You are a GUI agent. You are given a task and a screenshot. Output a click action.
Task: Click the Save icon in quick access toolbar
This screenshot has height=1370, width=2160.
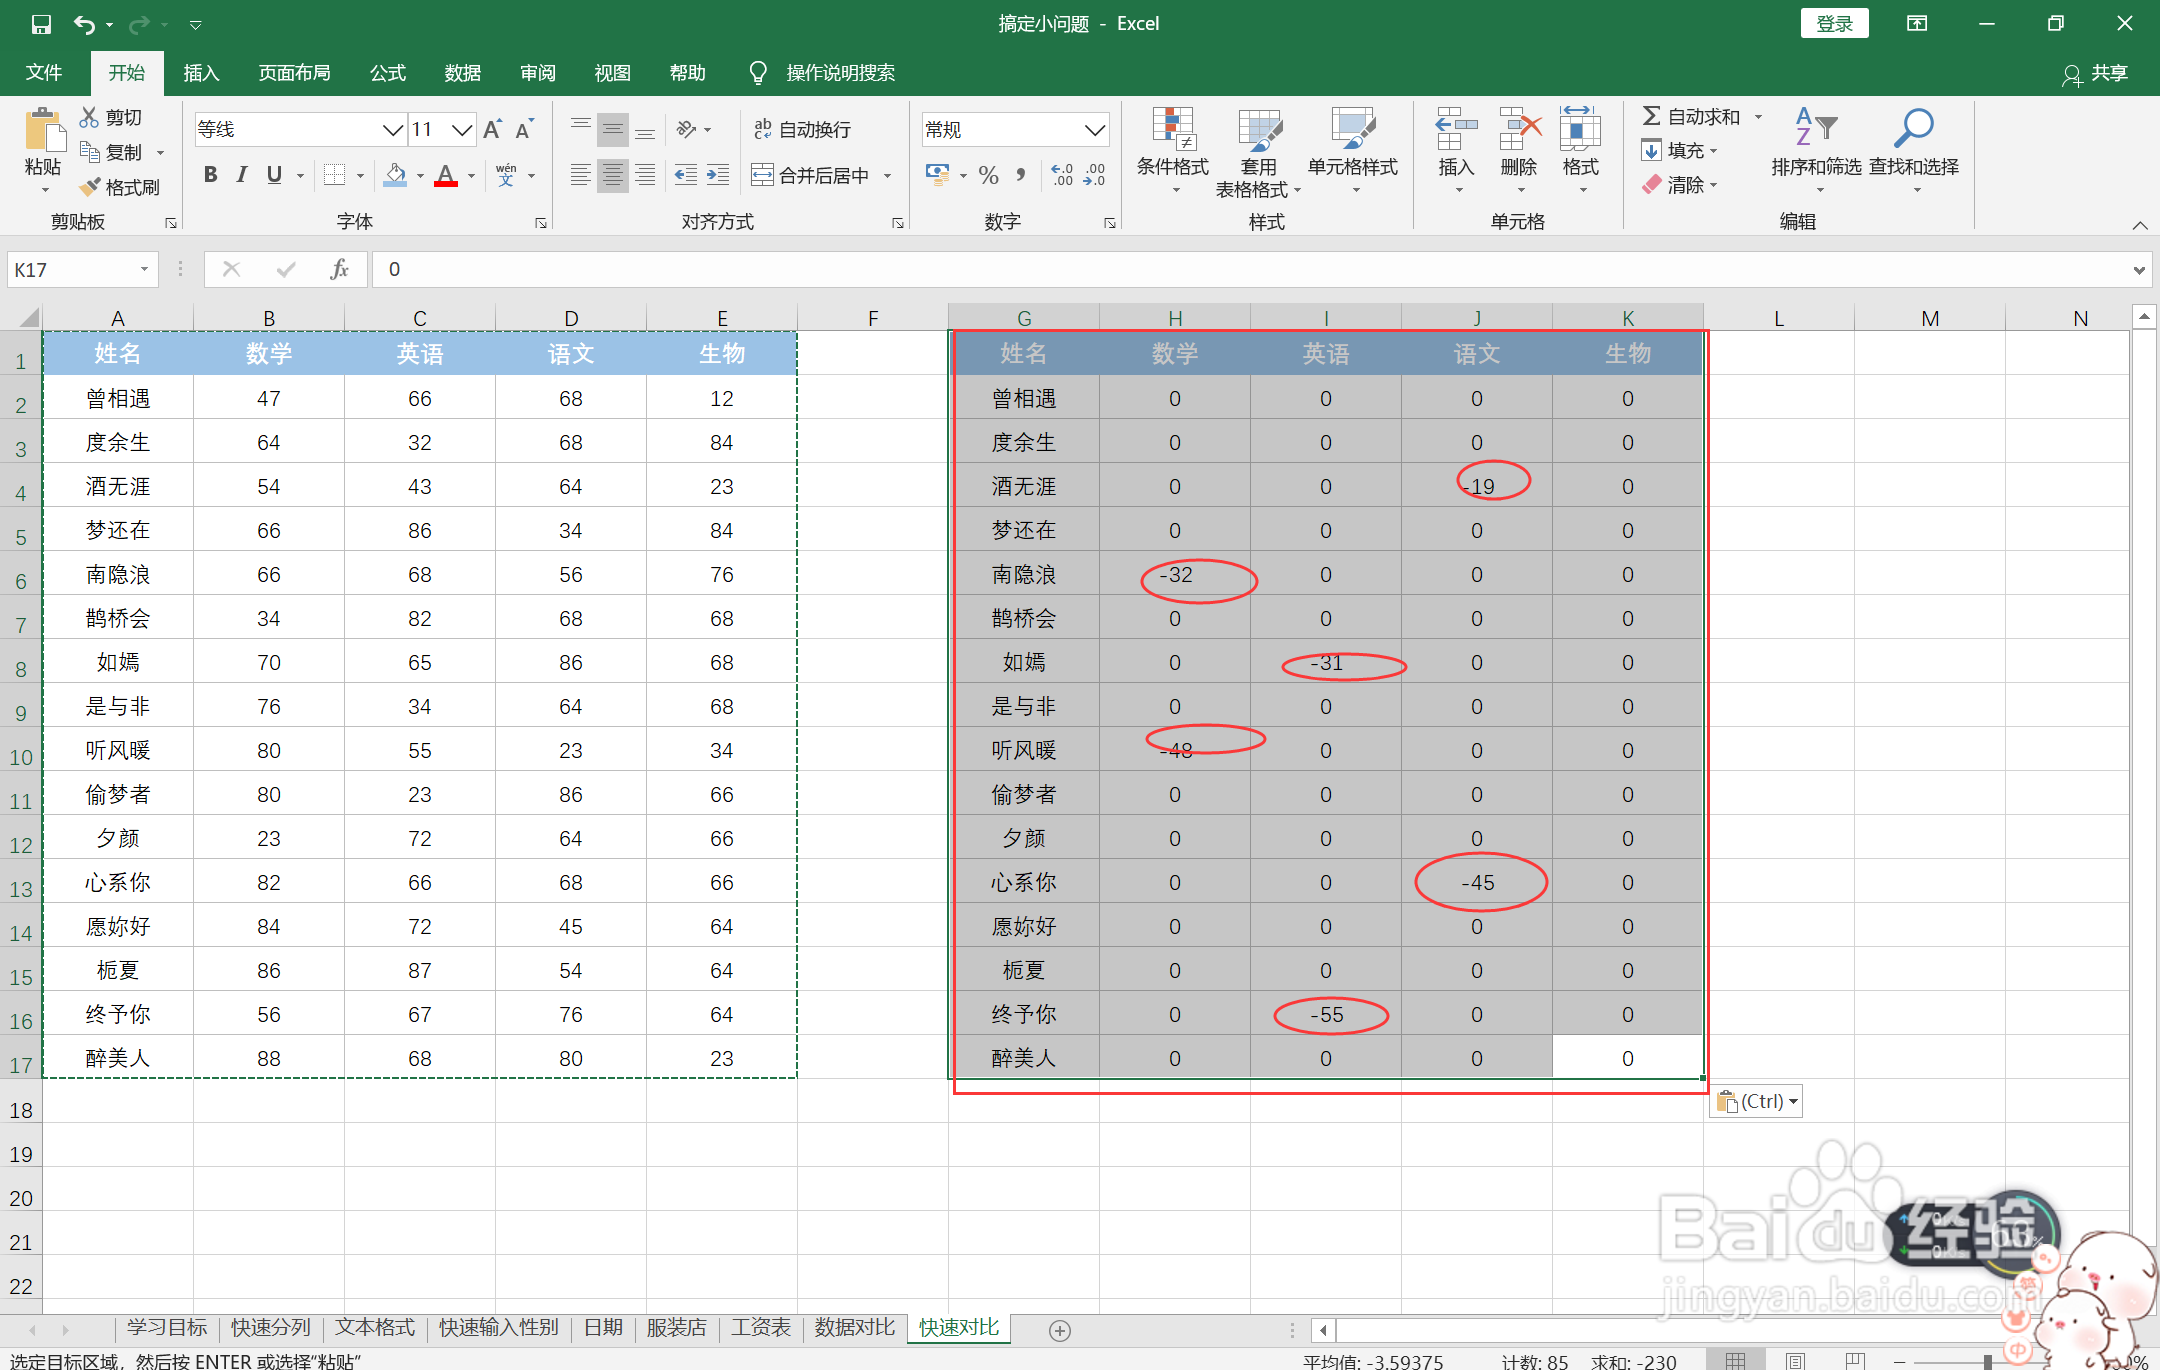(41, 24)
